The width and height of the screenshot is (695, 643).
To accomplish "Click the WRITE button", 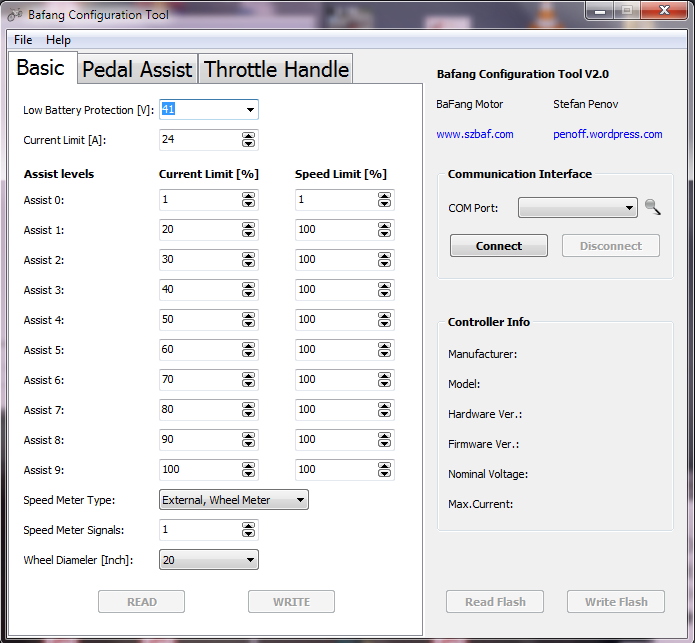I will point(291,602).
